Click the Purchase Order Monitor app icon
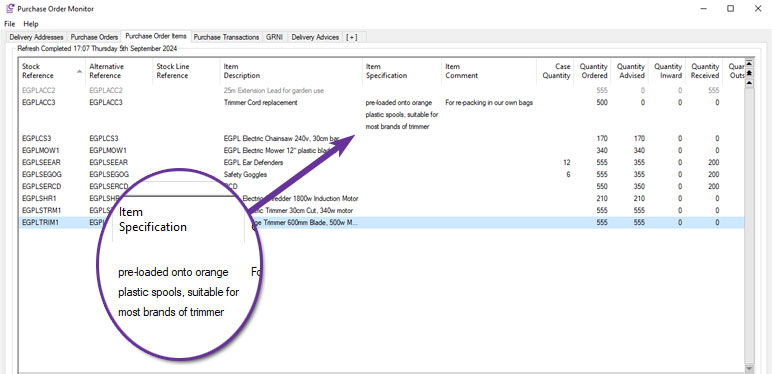This screenshot has width=772, height=374. point(9,8)
